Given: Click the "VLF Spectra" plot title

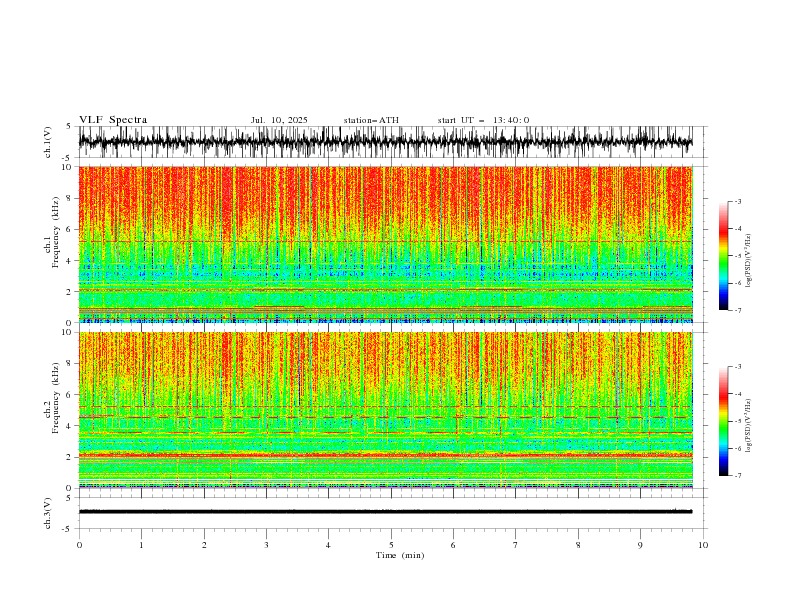Looking at the screenshot, I should (113, 120).
